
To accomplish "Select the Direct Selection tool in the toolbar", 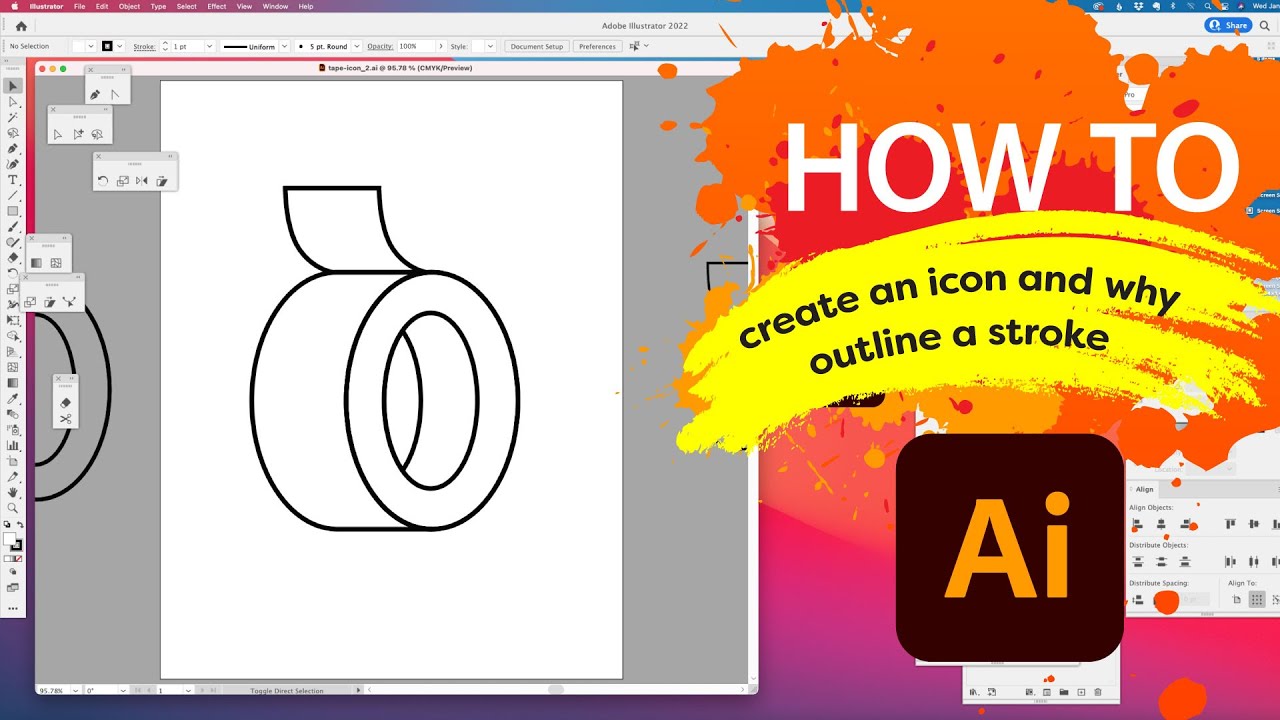I will pos(13,102).
